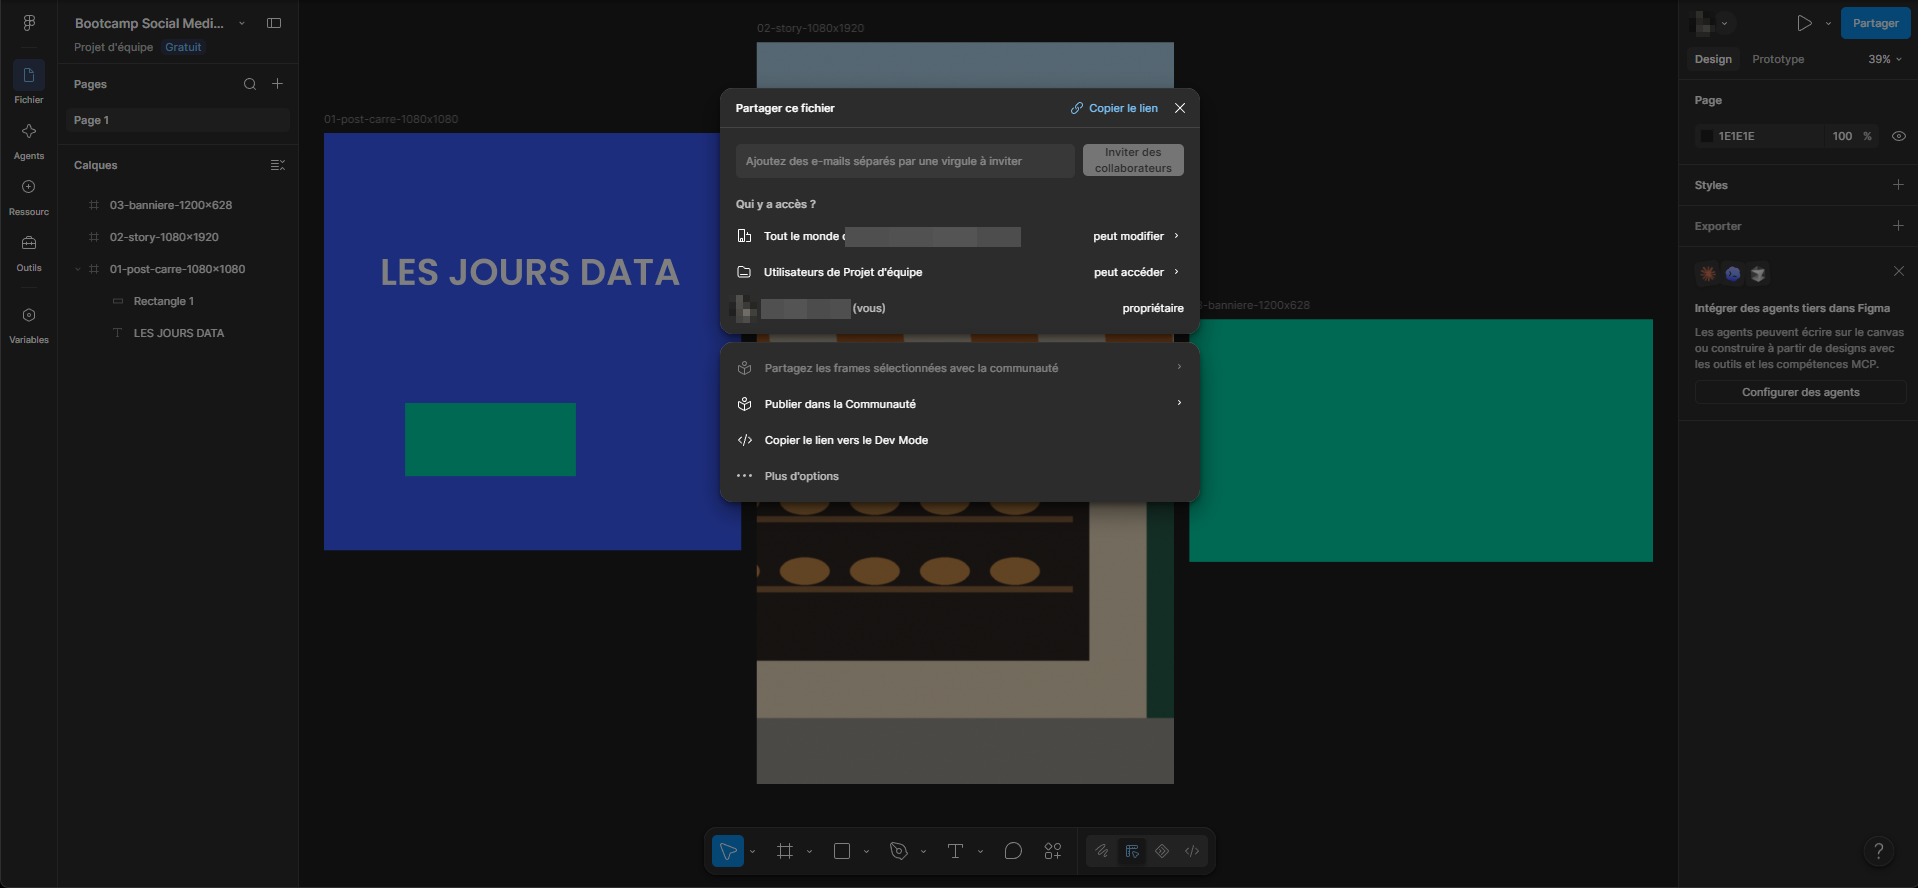Switch to Draw mode icon

tap(1101, 851)
